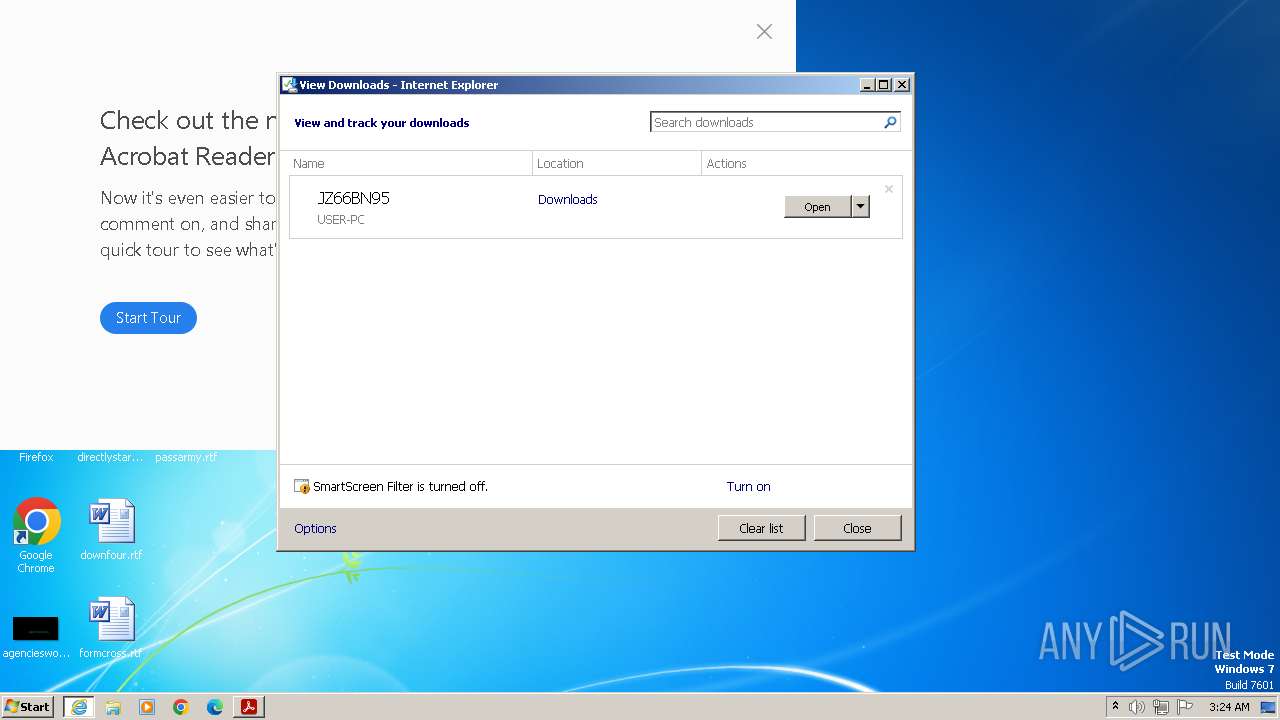
Task: Select the agencieswo... black thumbnail desktop file
Action: 36,637
